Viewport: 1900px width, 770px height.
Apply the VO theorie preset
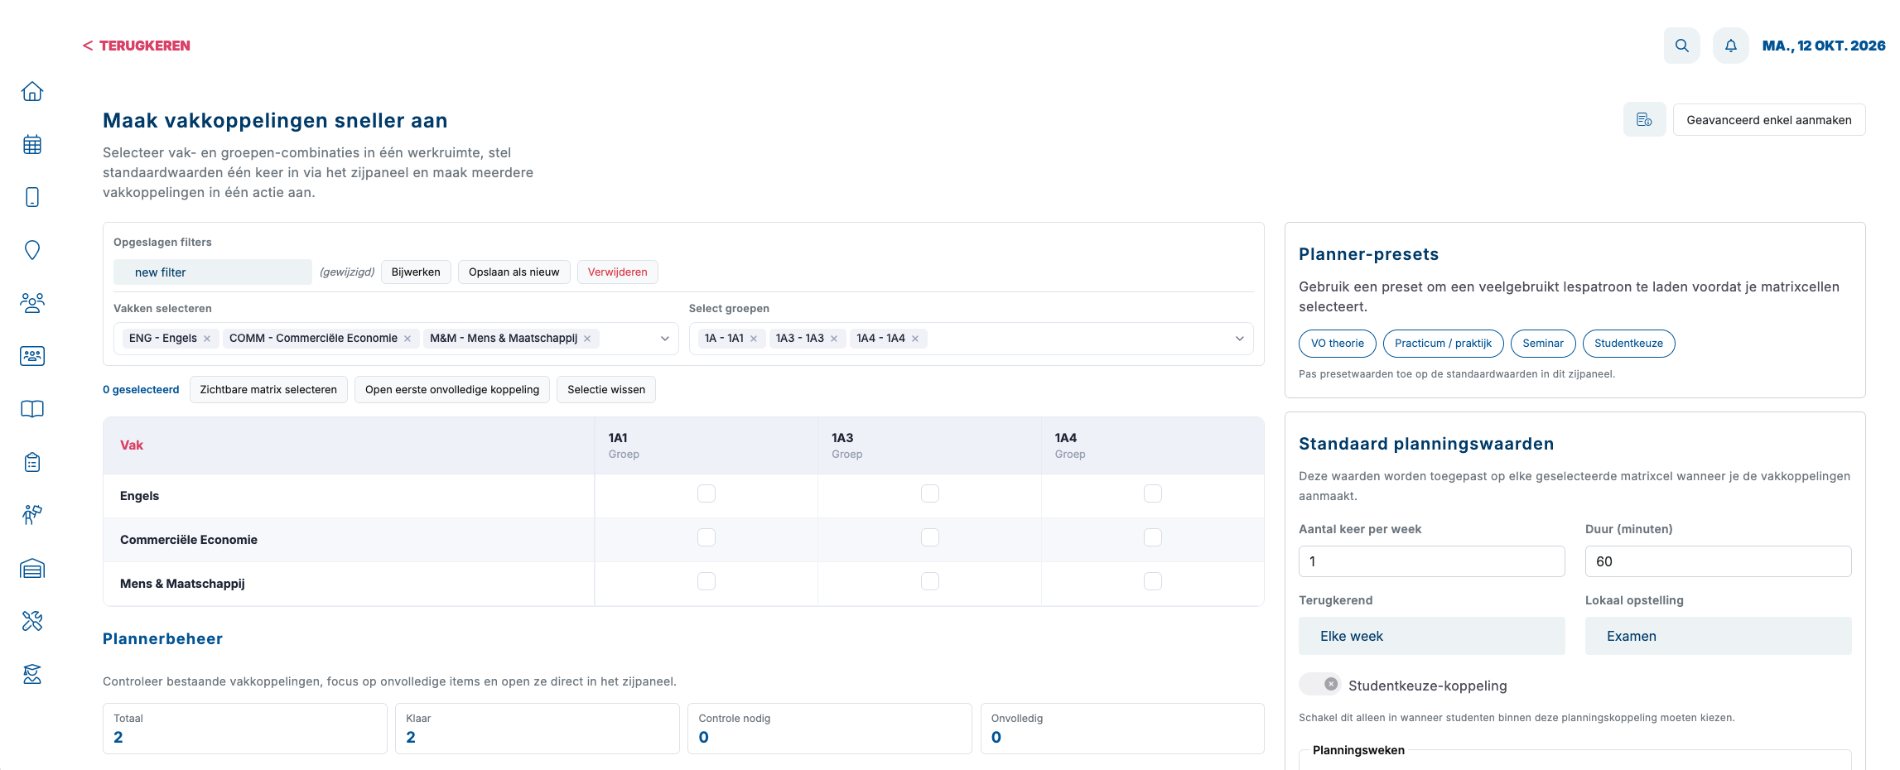(1337, 344)
